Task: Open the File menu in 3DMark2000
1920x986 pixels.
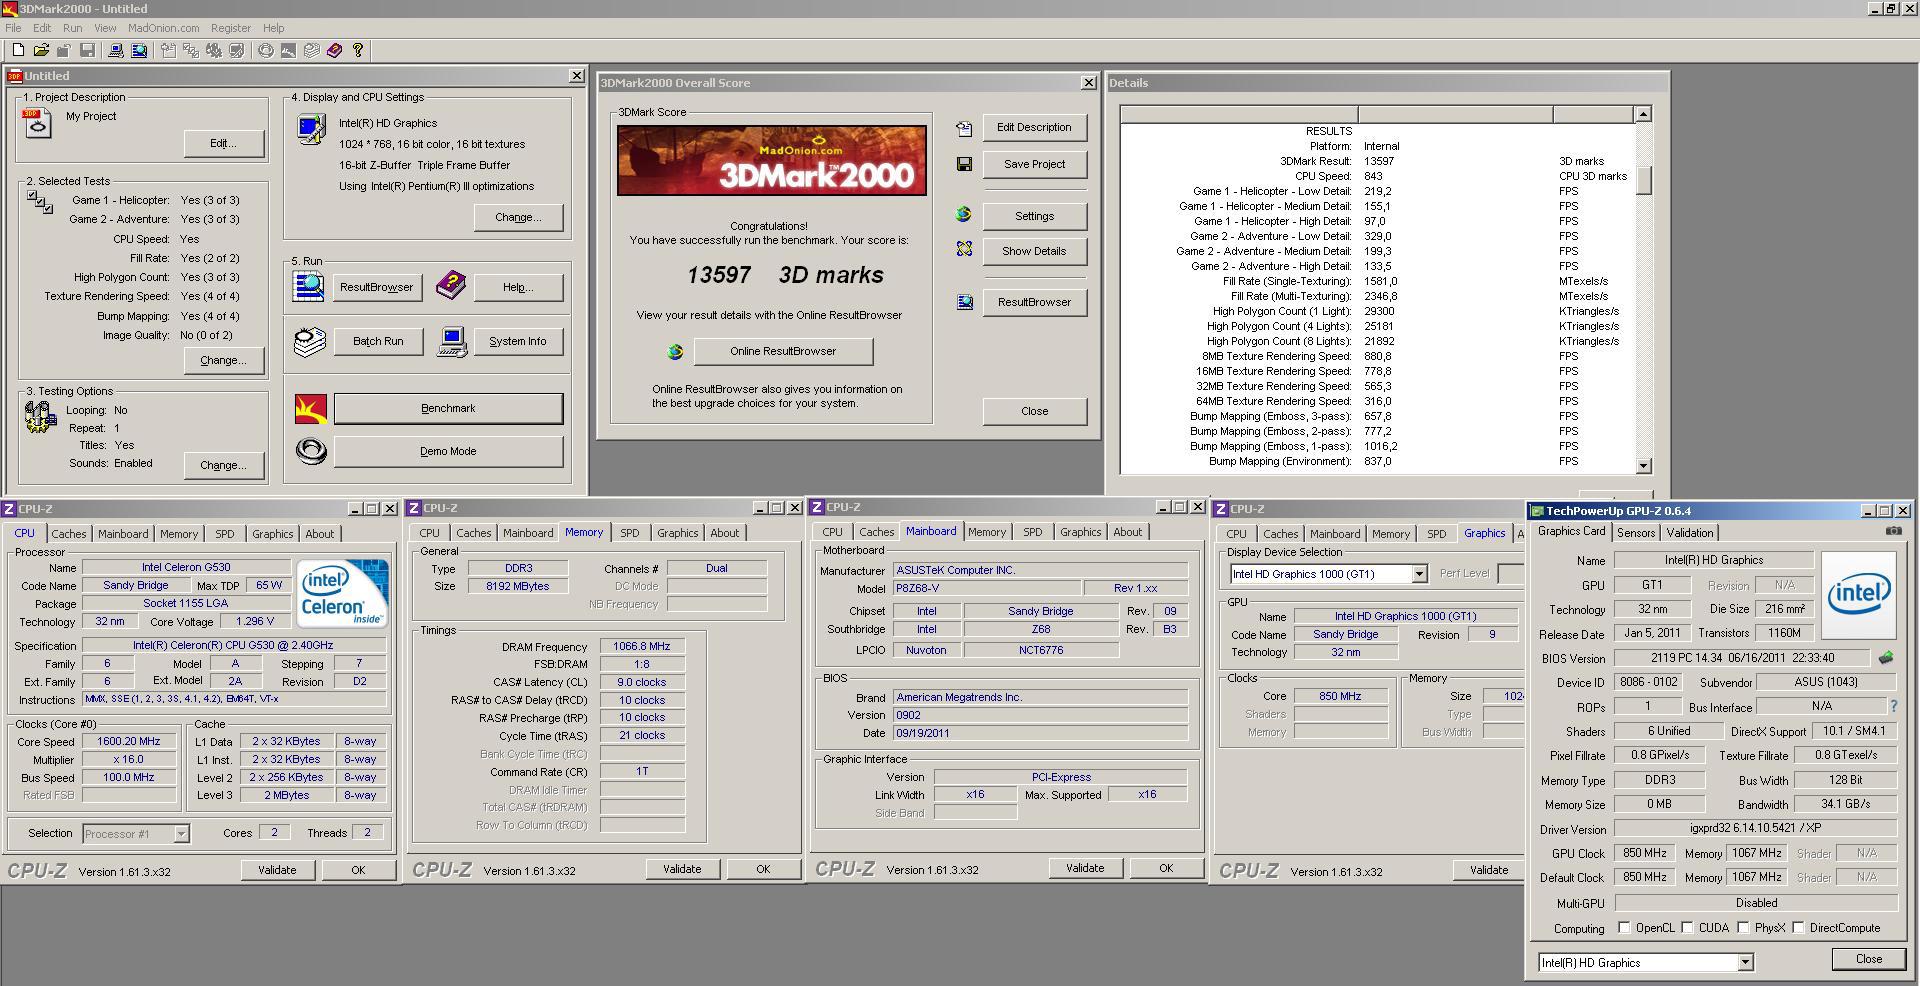Action: click(13, 28)
